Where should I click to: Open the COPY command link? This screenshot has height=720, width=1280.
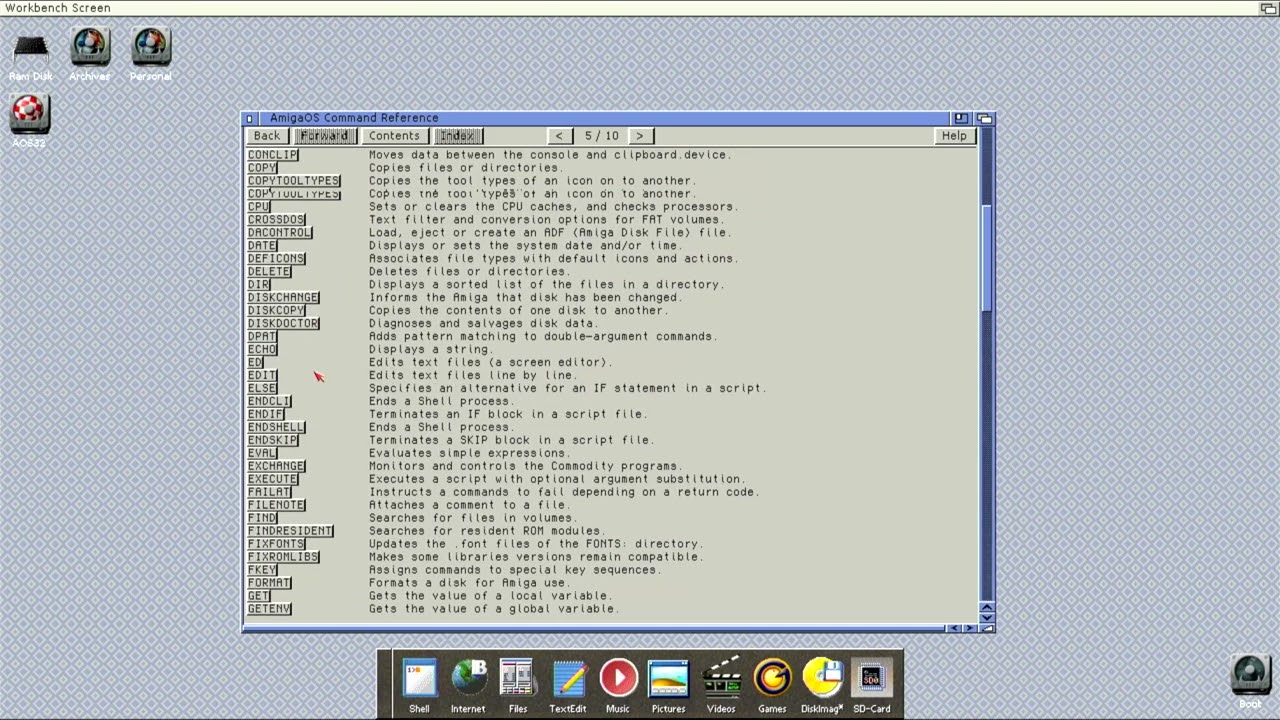(x=262, y=168)
